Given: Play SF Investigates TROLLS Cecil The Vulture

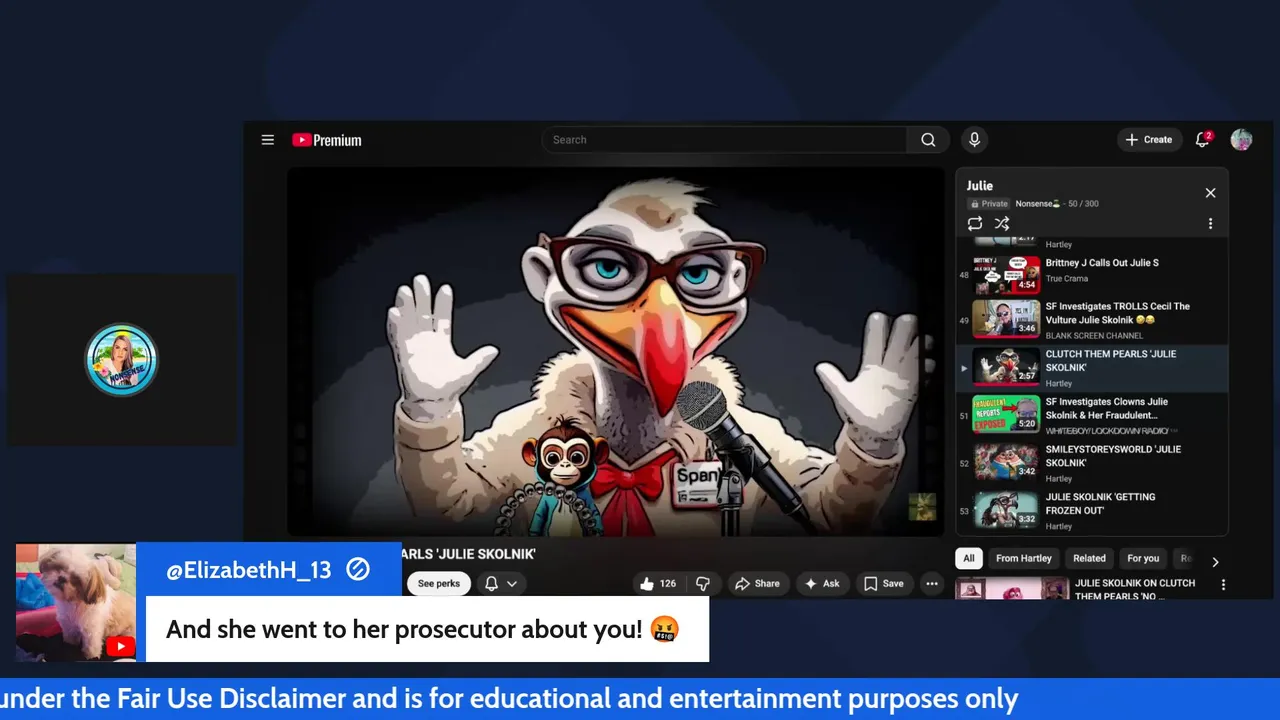Looking at the screenshot, I should [1092, 320].
